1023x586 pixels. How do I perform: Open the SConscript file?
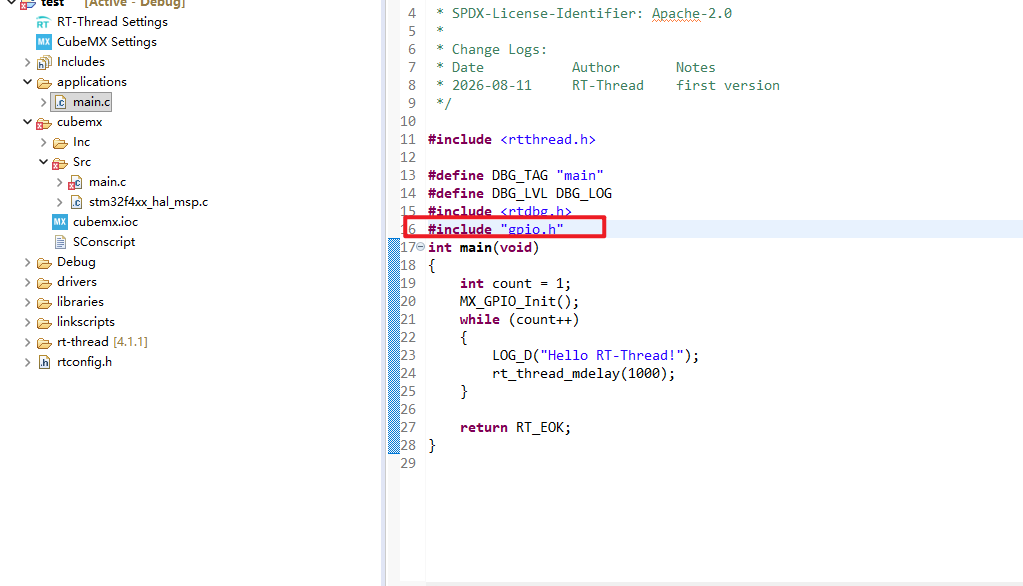(104, 242)
